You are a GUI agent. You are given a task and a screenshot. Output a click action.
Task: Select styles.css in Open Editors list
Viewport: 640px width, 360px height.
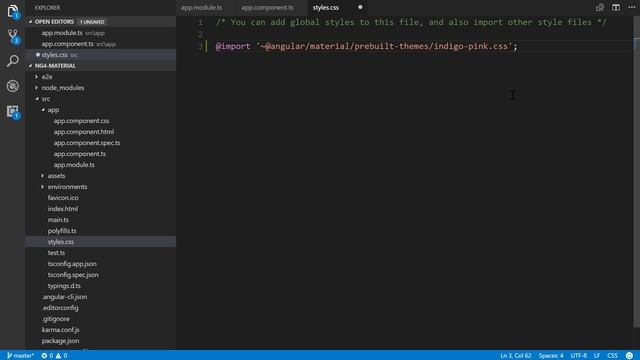coord(101,55)
